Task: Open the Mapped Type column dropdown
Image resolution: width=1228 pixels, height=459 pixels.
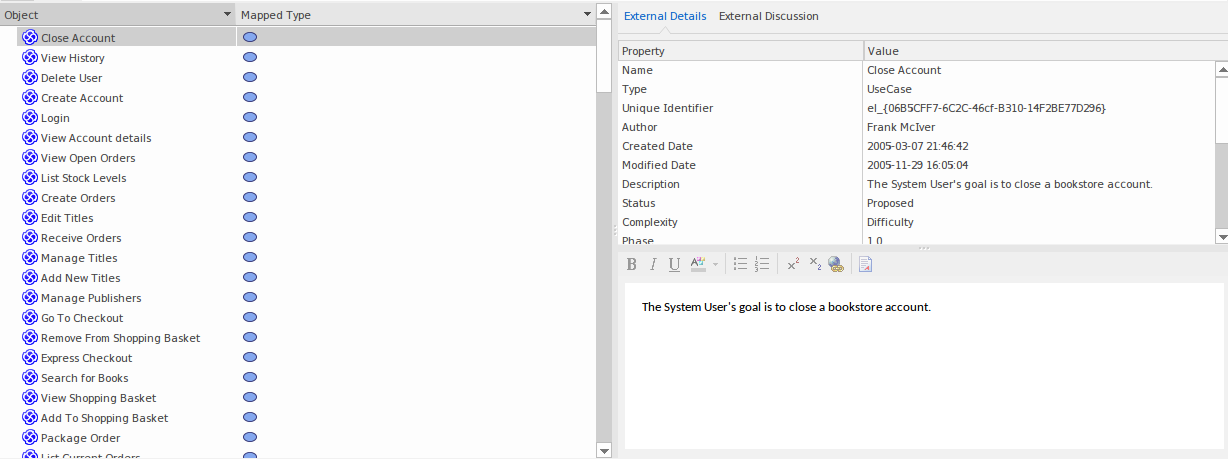Action: [587, 15]
